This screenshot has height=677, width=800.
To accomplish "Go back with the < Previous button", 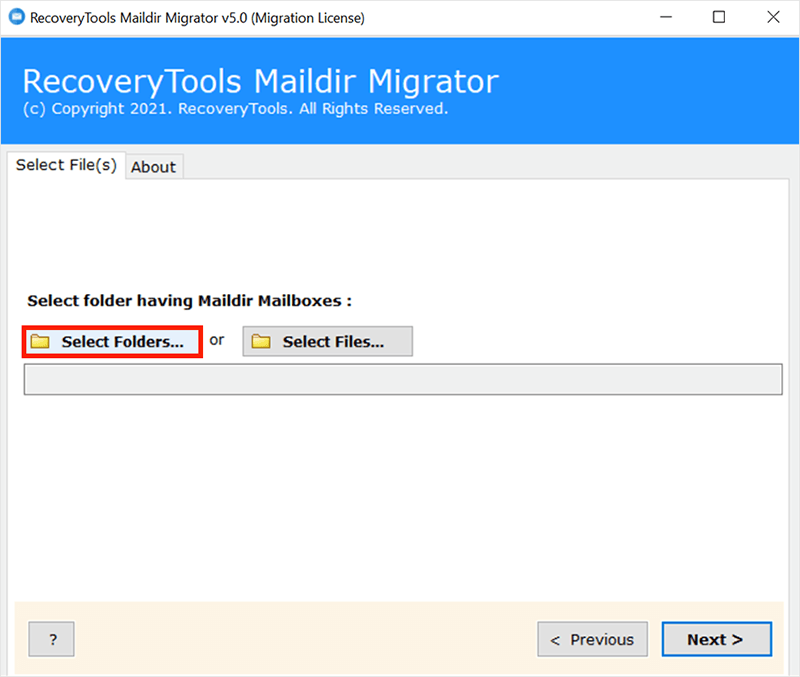I will point(592,639).
